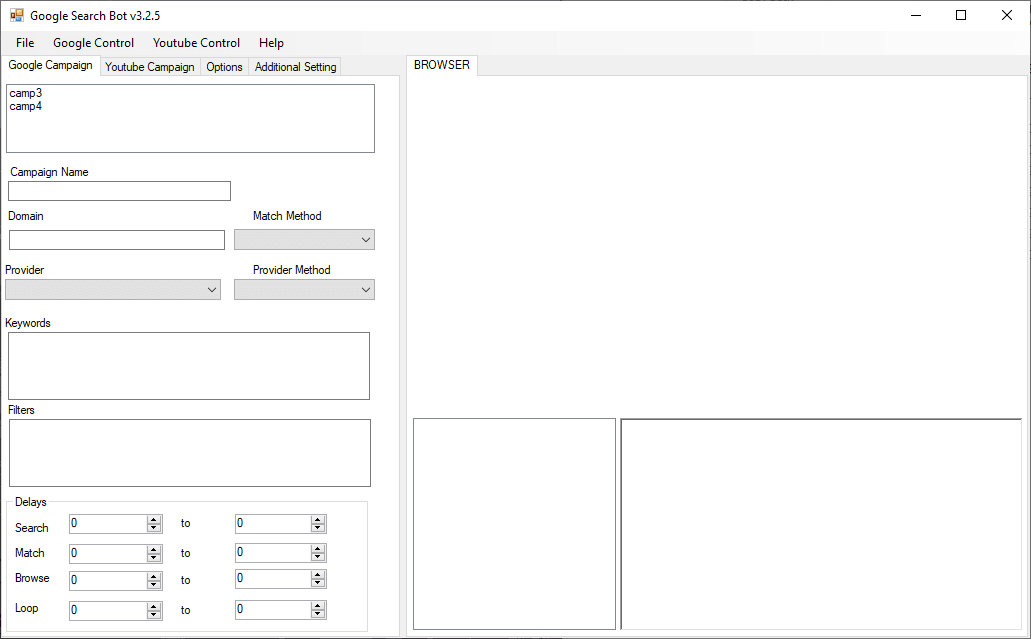
Task: Click inside the Keywords box
Action: [188, 365]
